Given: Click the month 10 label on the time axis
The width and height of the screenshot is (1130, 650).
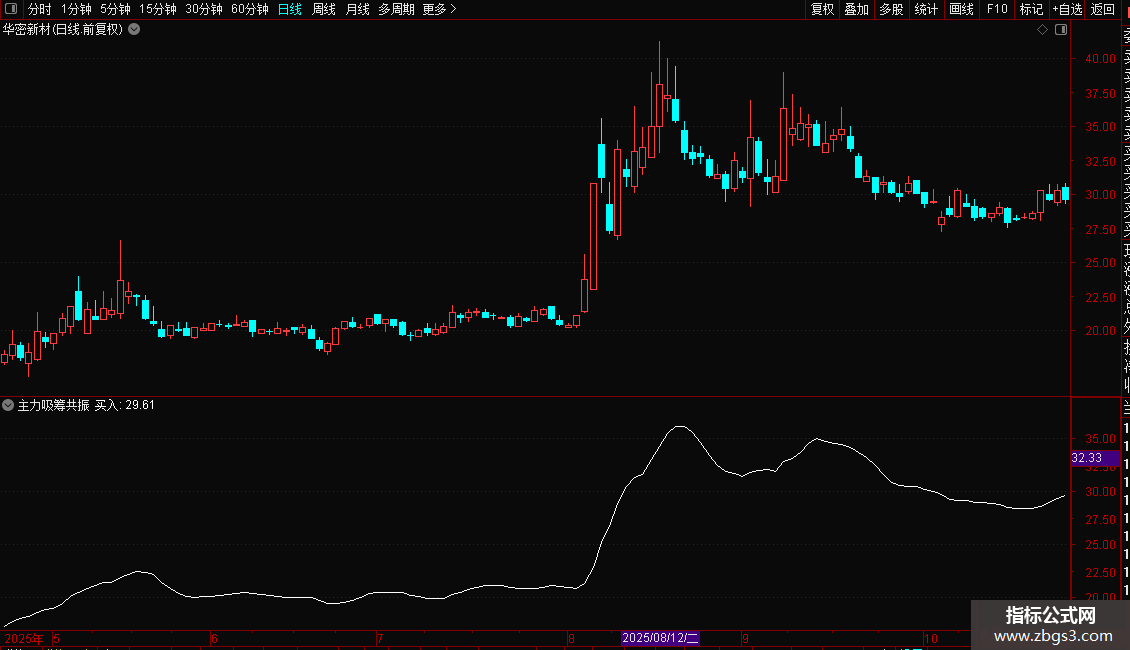Looking at the screenshot, I should [x=931, y=638].
